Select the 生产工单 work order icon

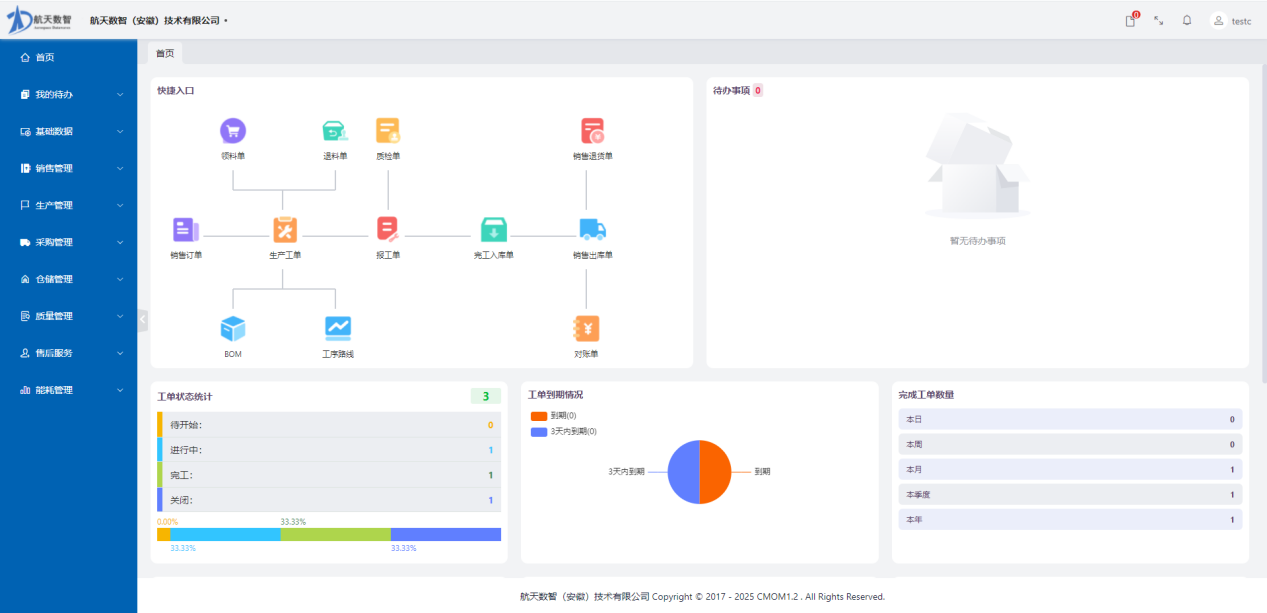pyautogui.click(x=285, y=230)
